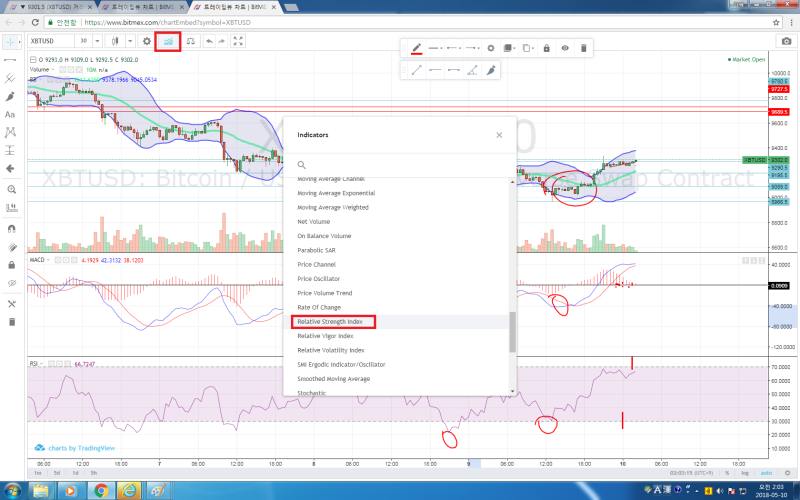Screen dimensions: 800x500
Task: Click the indicator search field
Action: [401, 164]
